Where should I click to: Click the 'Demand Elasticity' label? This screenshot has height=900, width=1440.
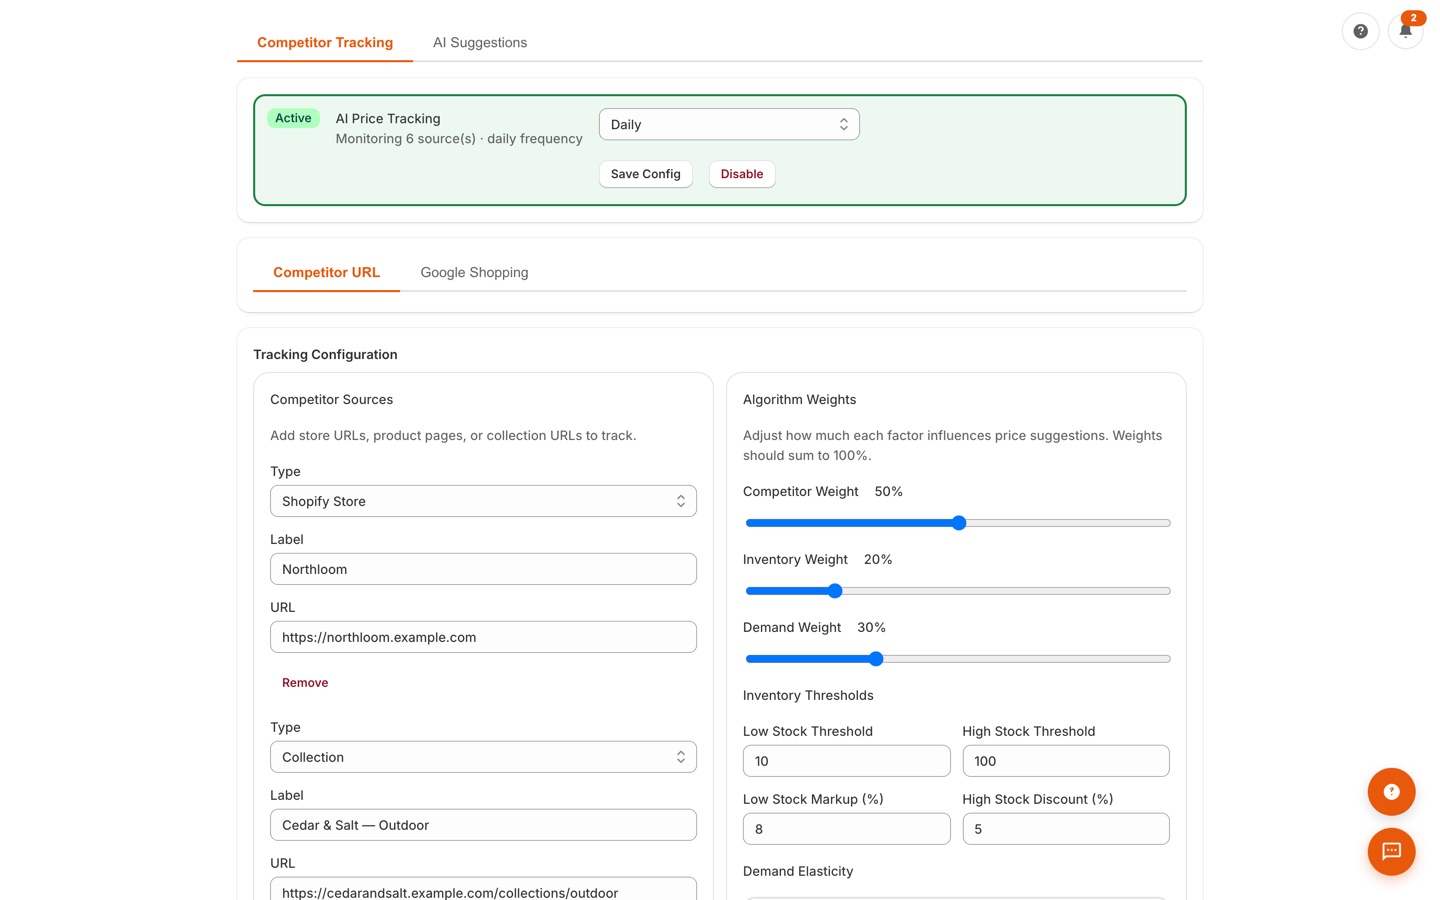(798, 871)
